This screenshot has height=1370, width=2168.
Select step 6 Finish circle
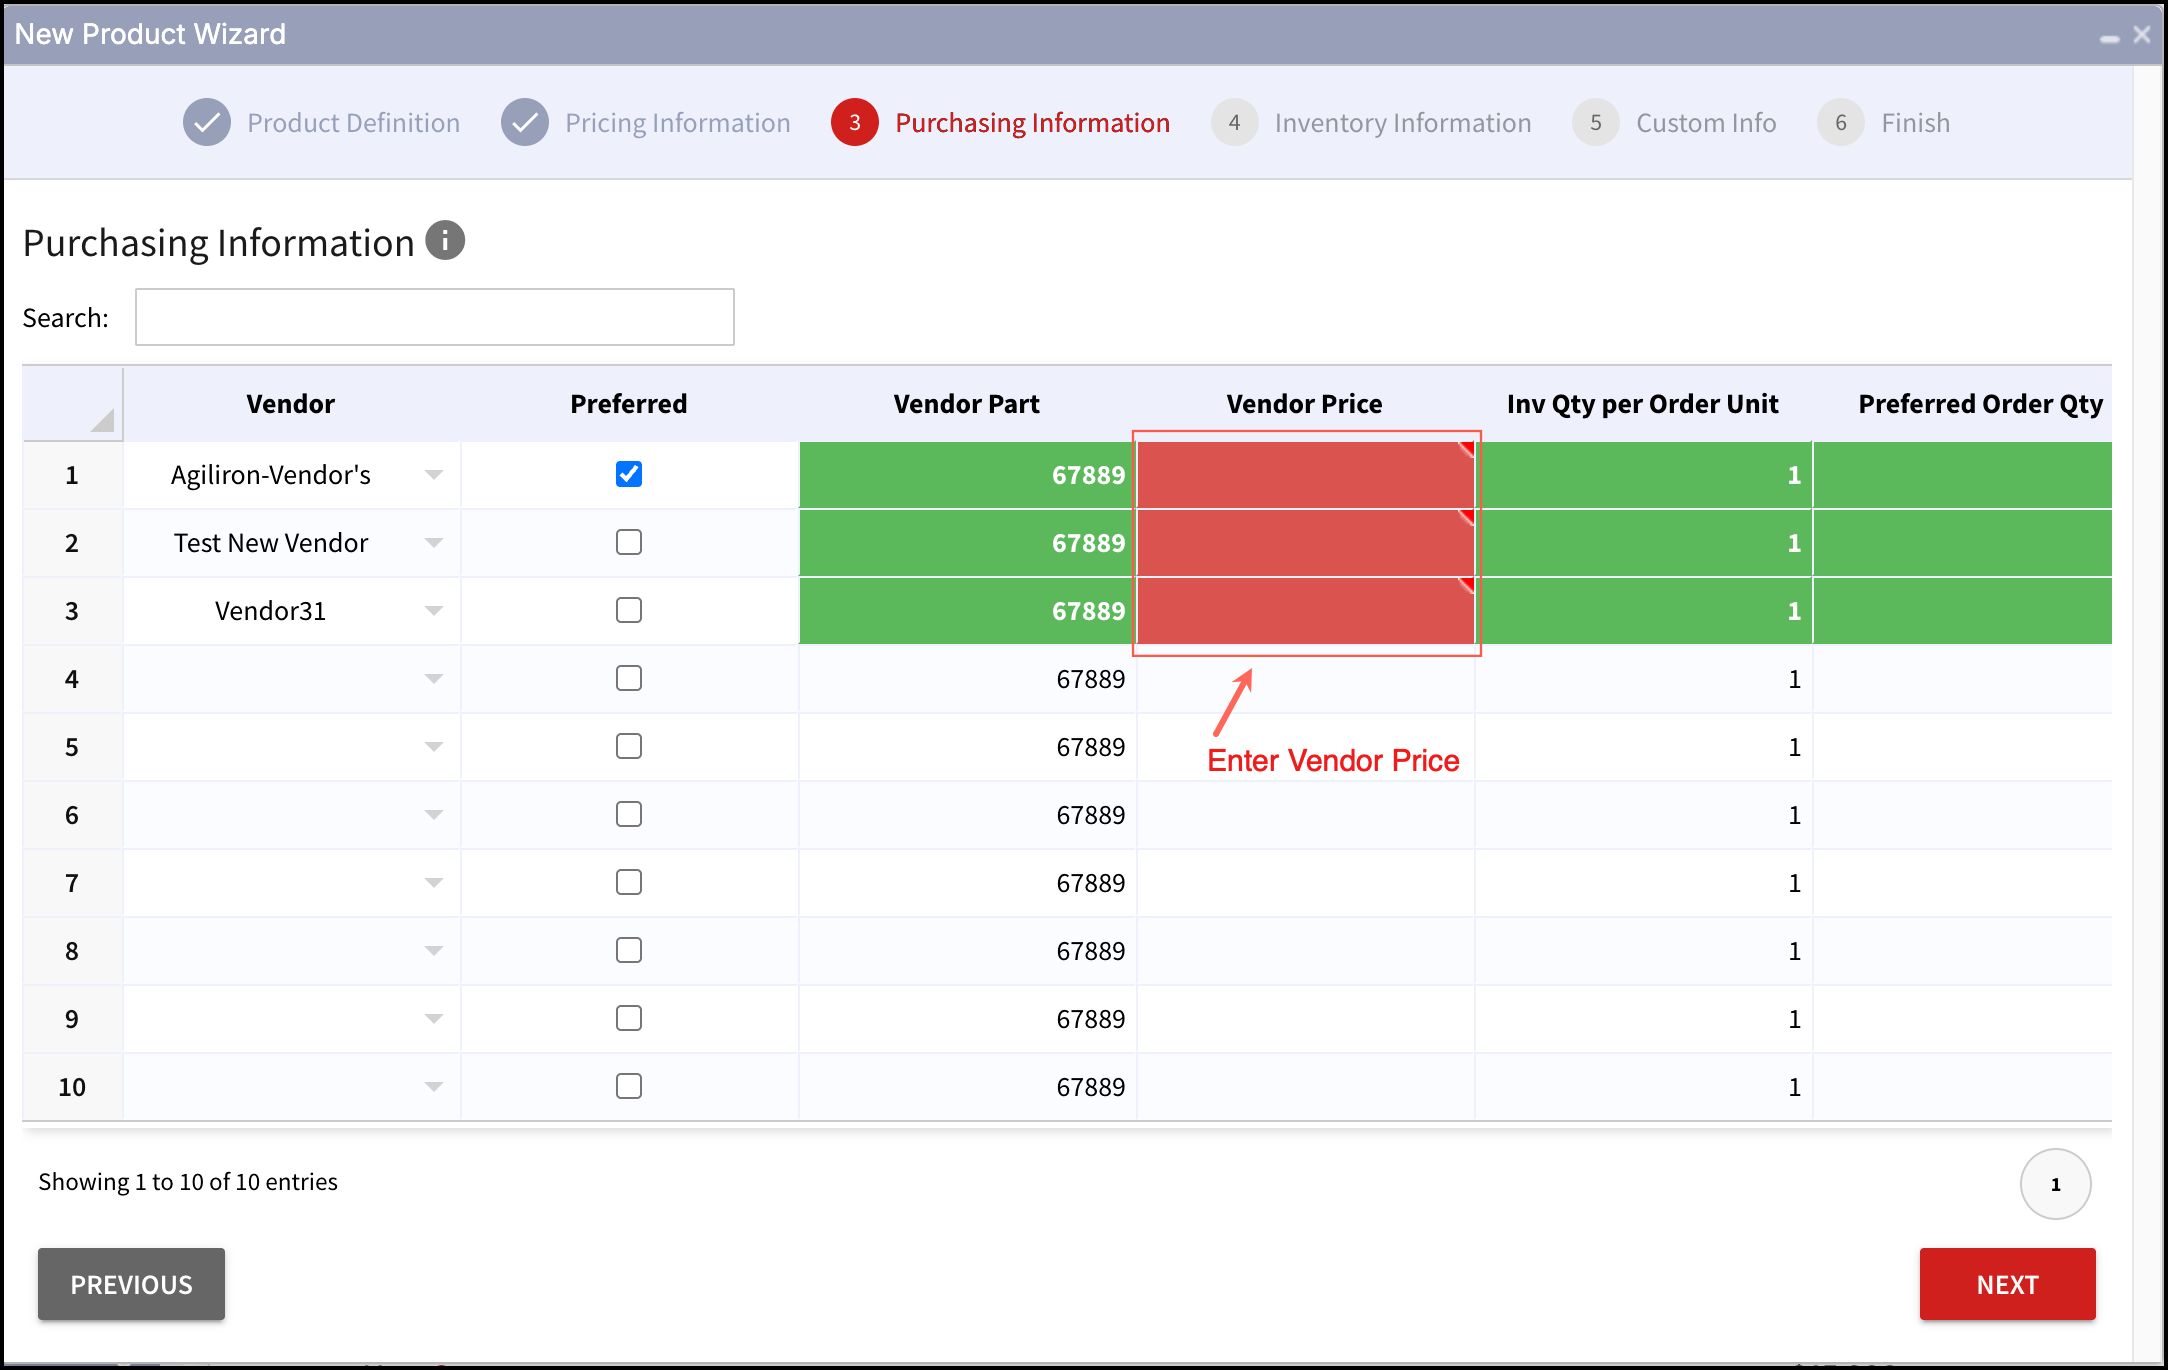coord(1841,123)
